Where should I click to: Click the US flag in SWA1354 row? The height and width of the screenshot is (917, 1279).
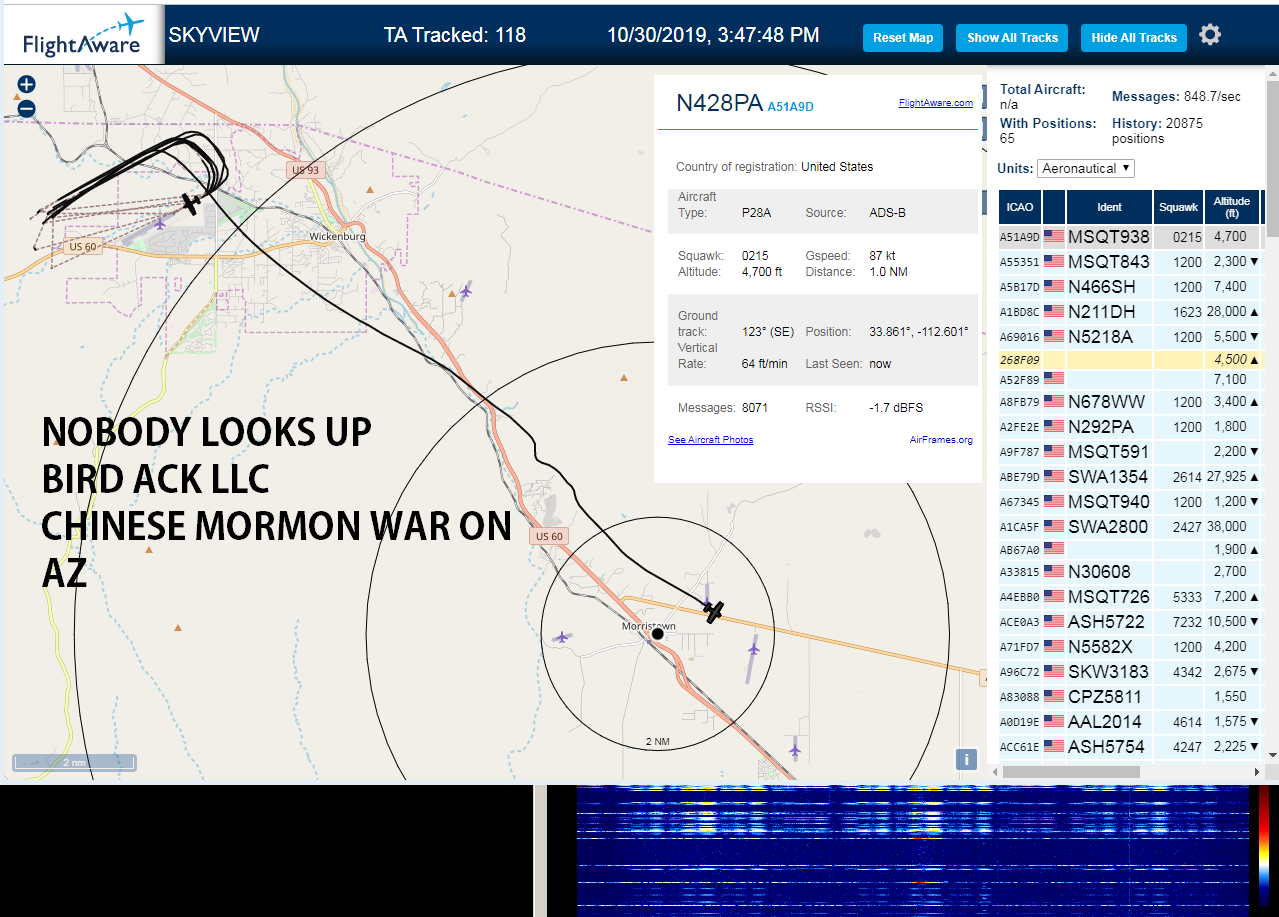[x=1054, y=477]
